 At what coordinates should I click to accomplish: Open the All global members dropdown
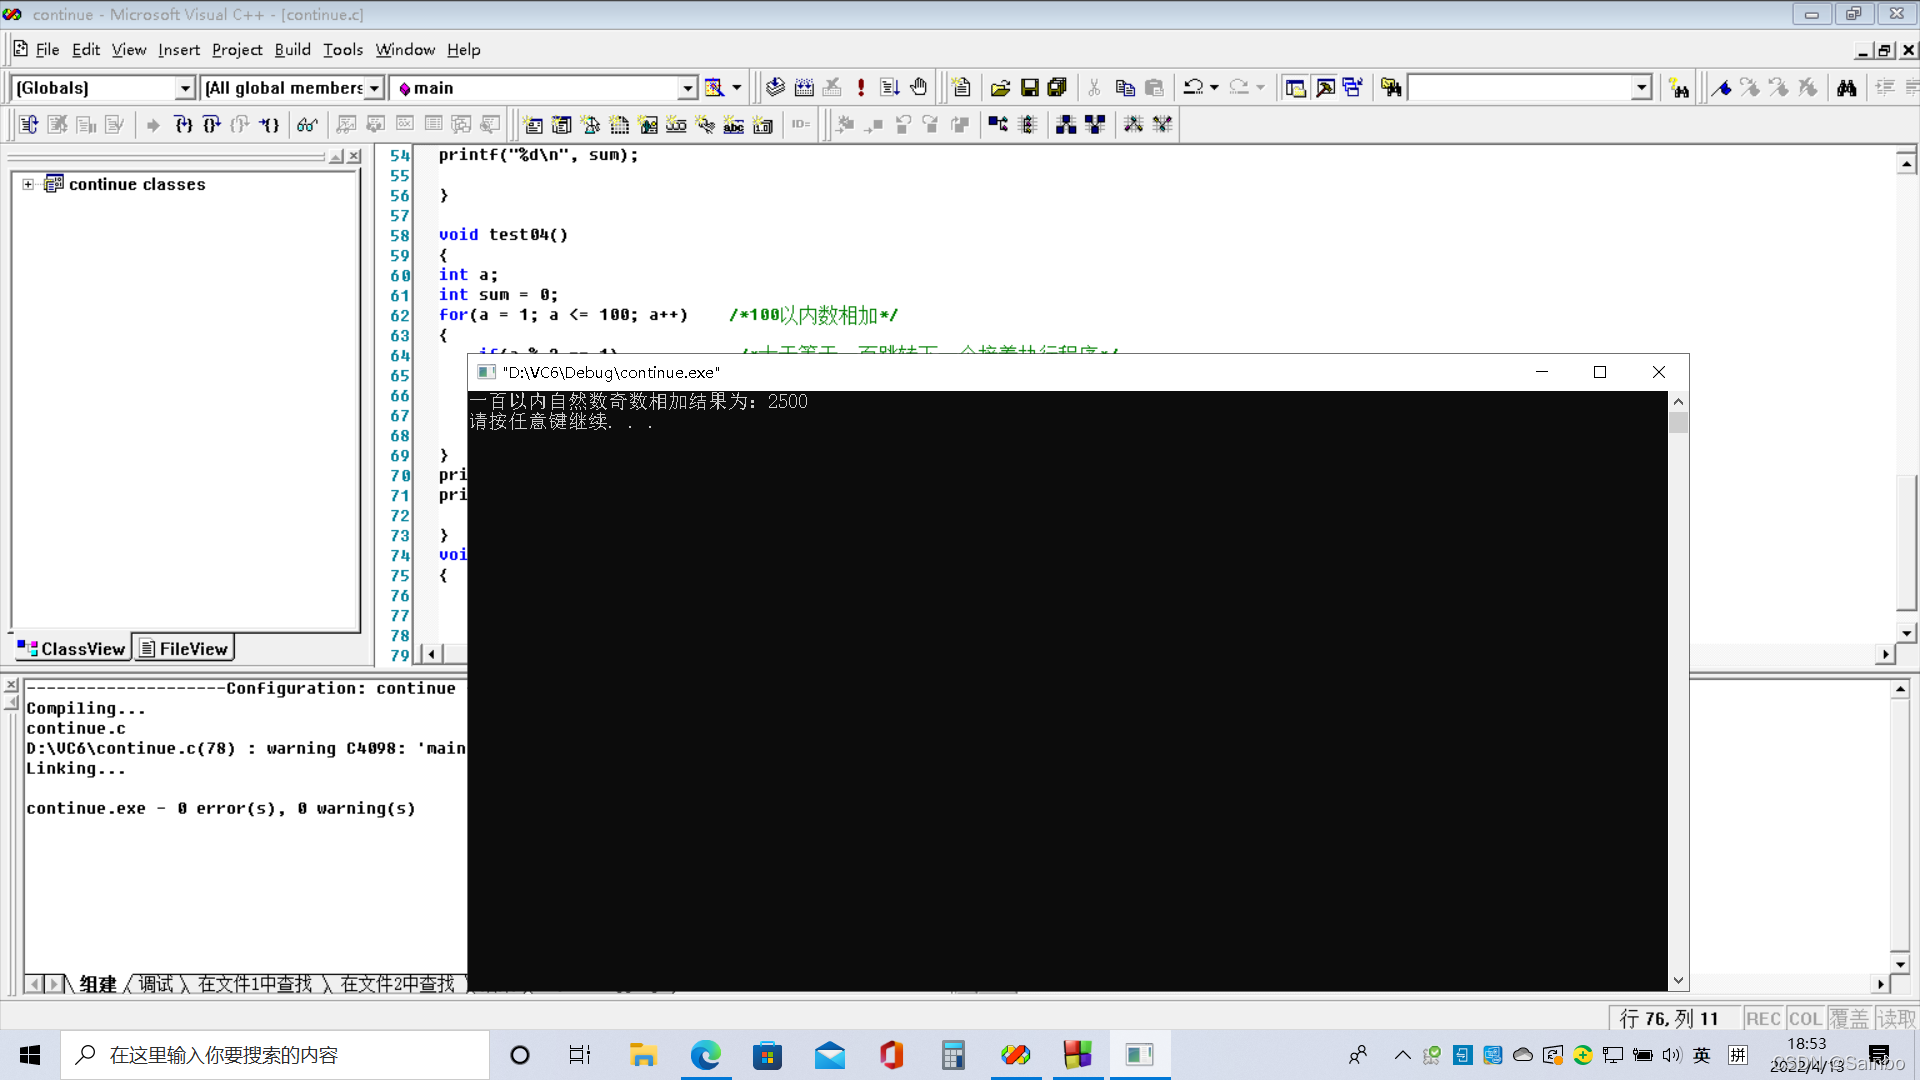pos(374,88)
